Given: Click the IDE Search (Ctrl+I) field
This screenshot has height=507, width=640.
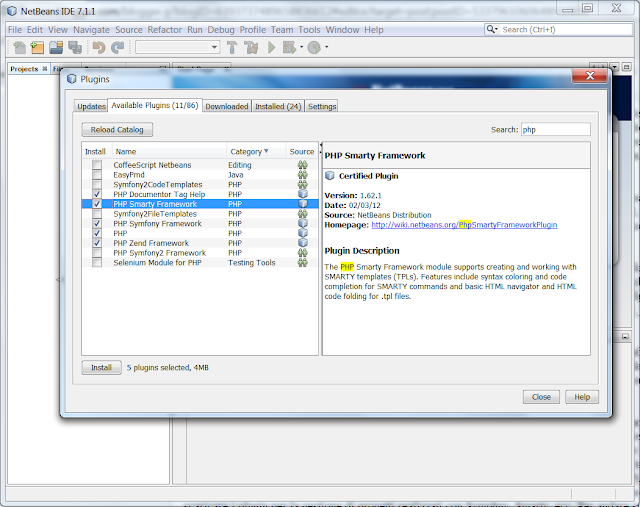Looking at the screenshot, I should 566,29.
